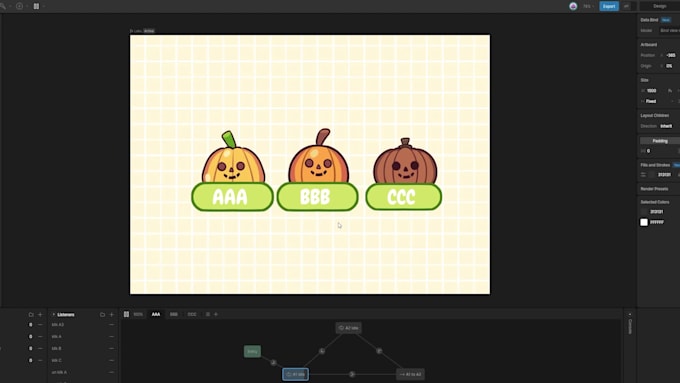680x383 pixels.
Task: Click the dash icon on first listener row
Action: click(111, 324)
